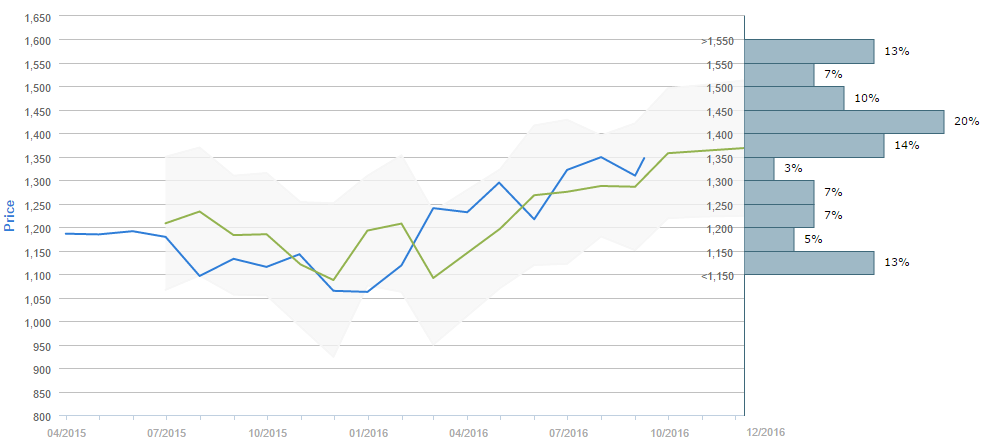Click the bottom 13% bar below 1,150
The height and width of the screenshot is (439, 990).
[809, 263]
